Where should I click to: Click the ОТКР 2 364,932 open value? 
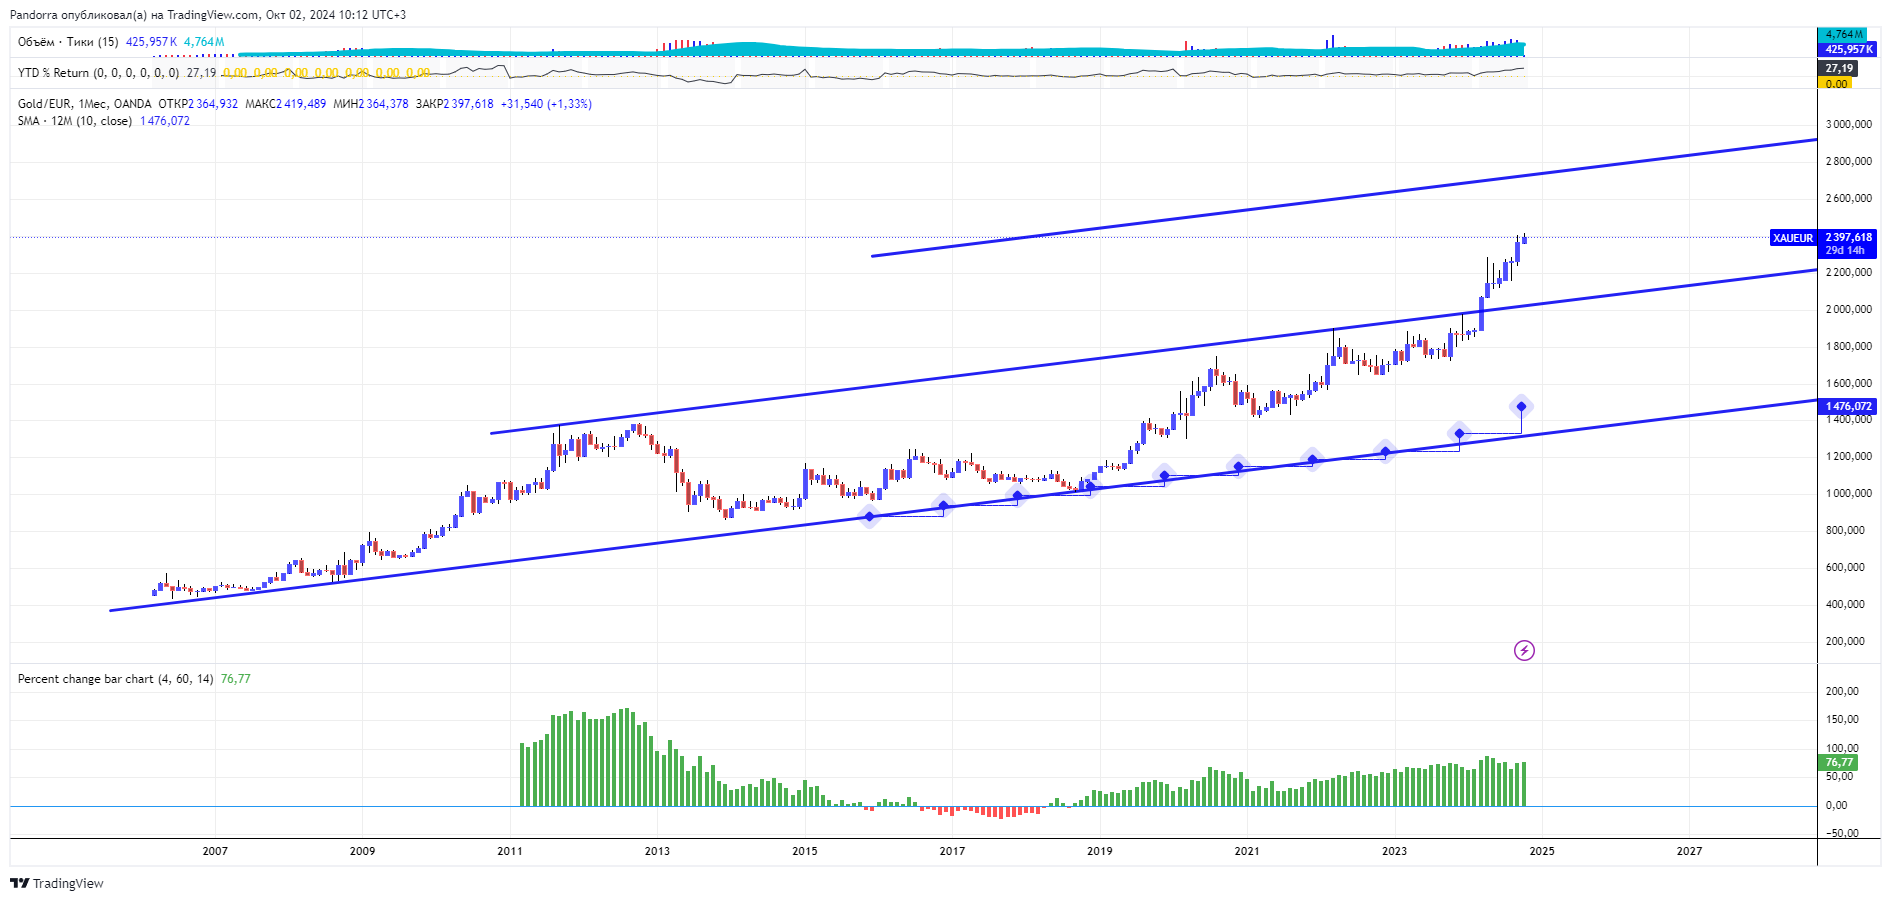coord(198,104)
